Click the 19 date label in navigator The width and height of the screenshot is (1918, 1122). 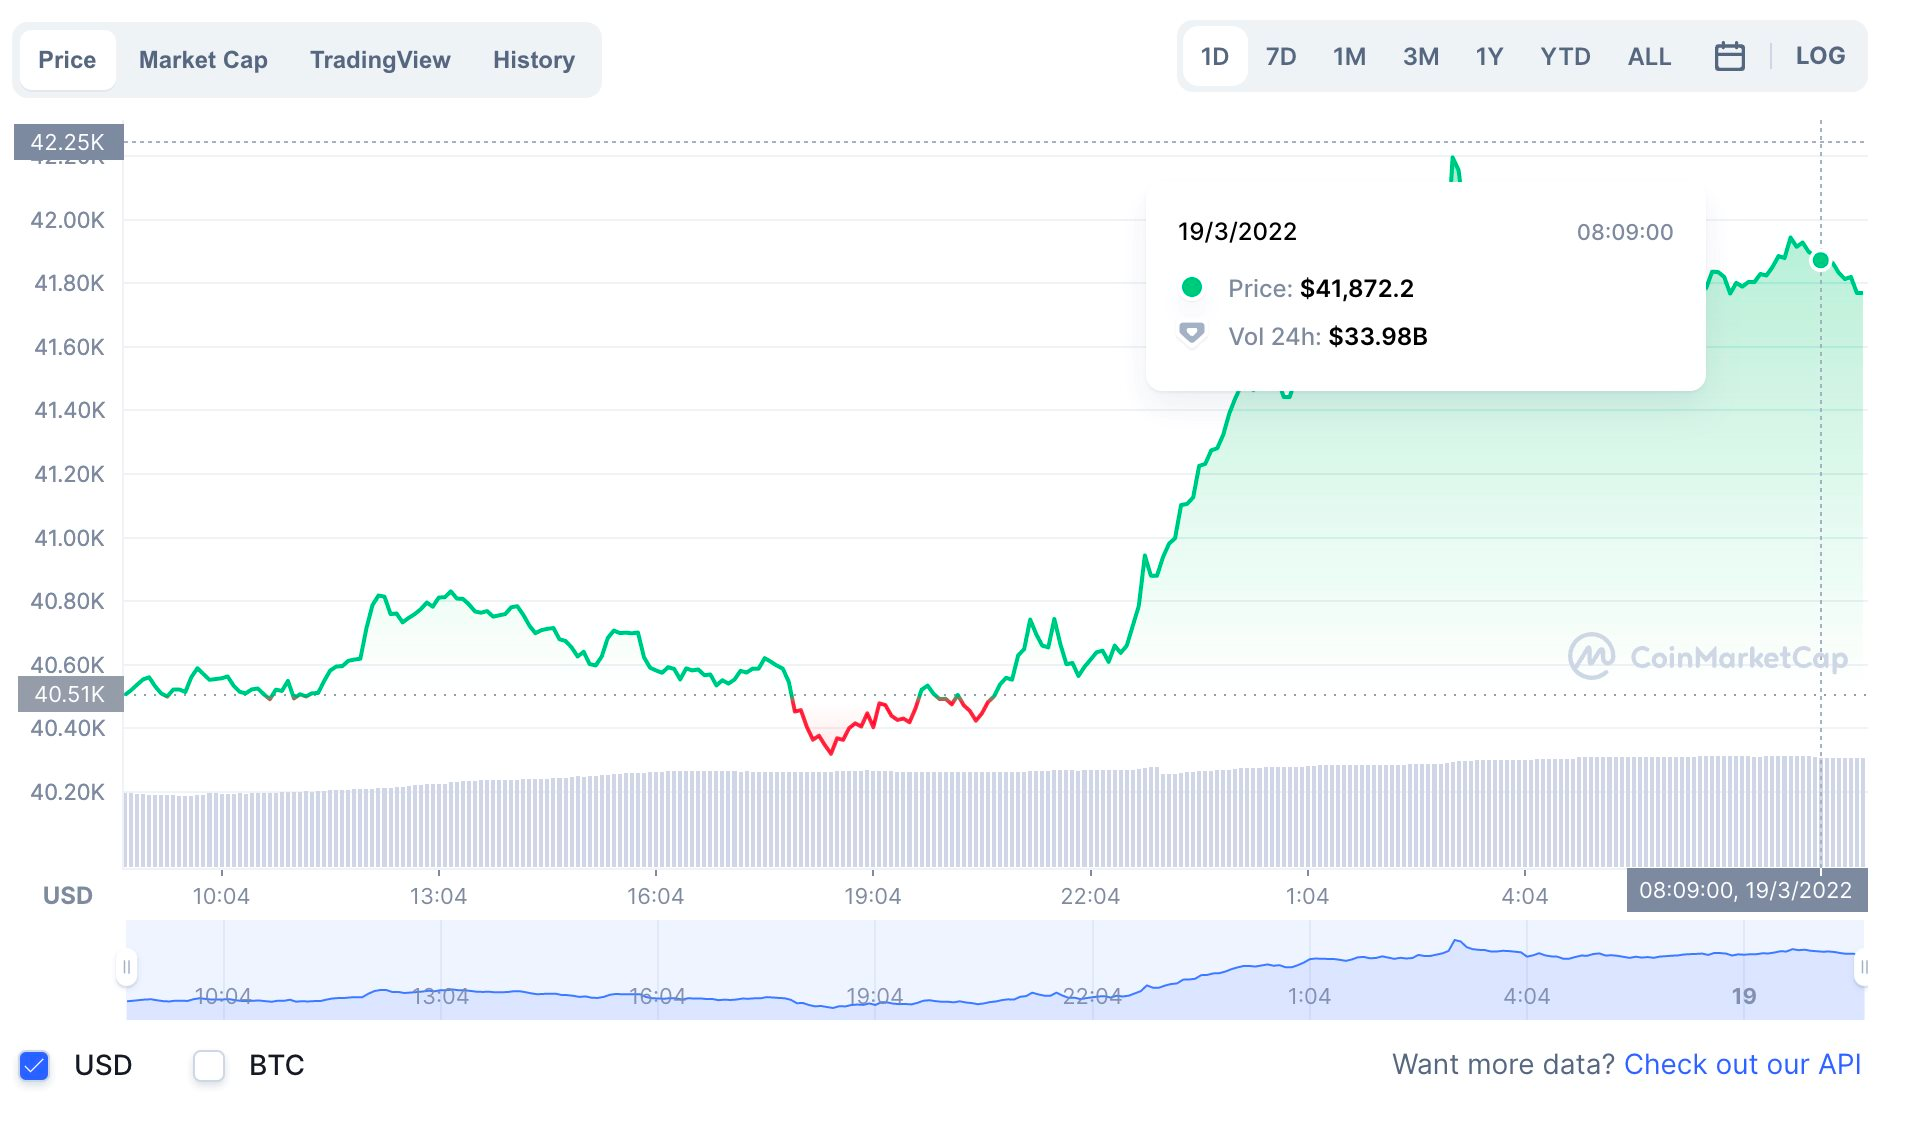[1744, 996]
